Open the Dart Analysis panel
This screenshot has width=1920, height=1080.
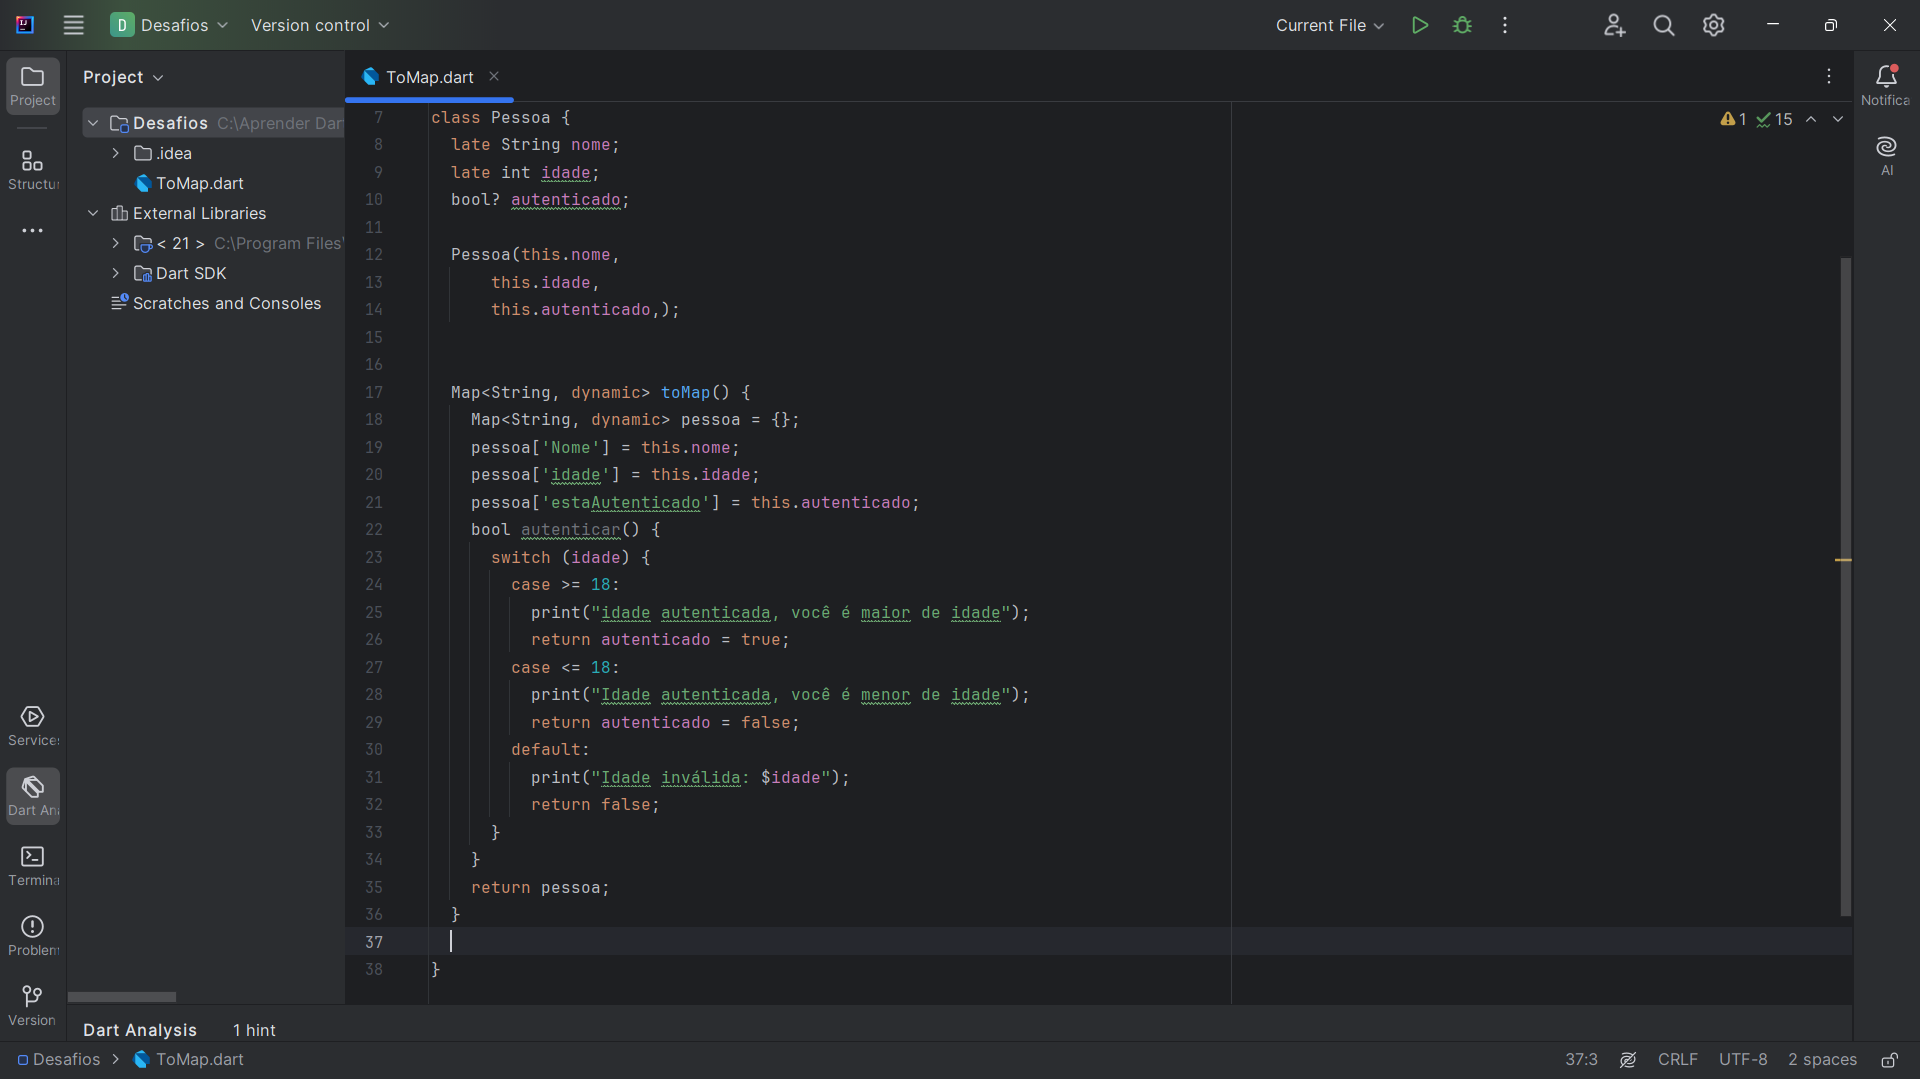(141, 1029)
